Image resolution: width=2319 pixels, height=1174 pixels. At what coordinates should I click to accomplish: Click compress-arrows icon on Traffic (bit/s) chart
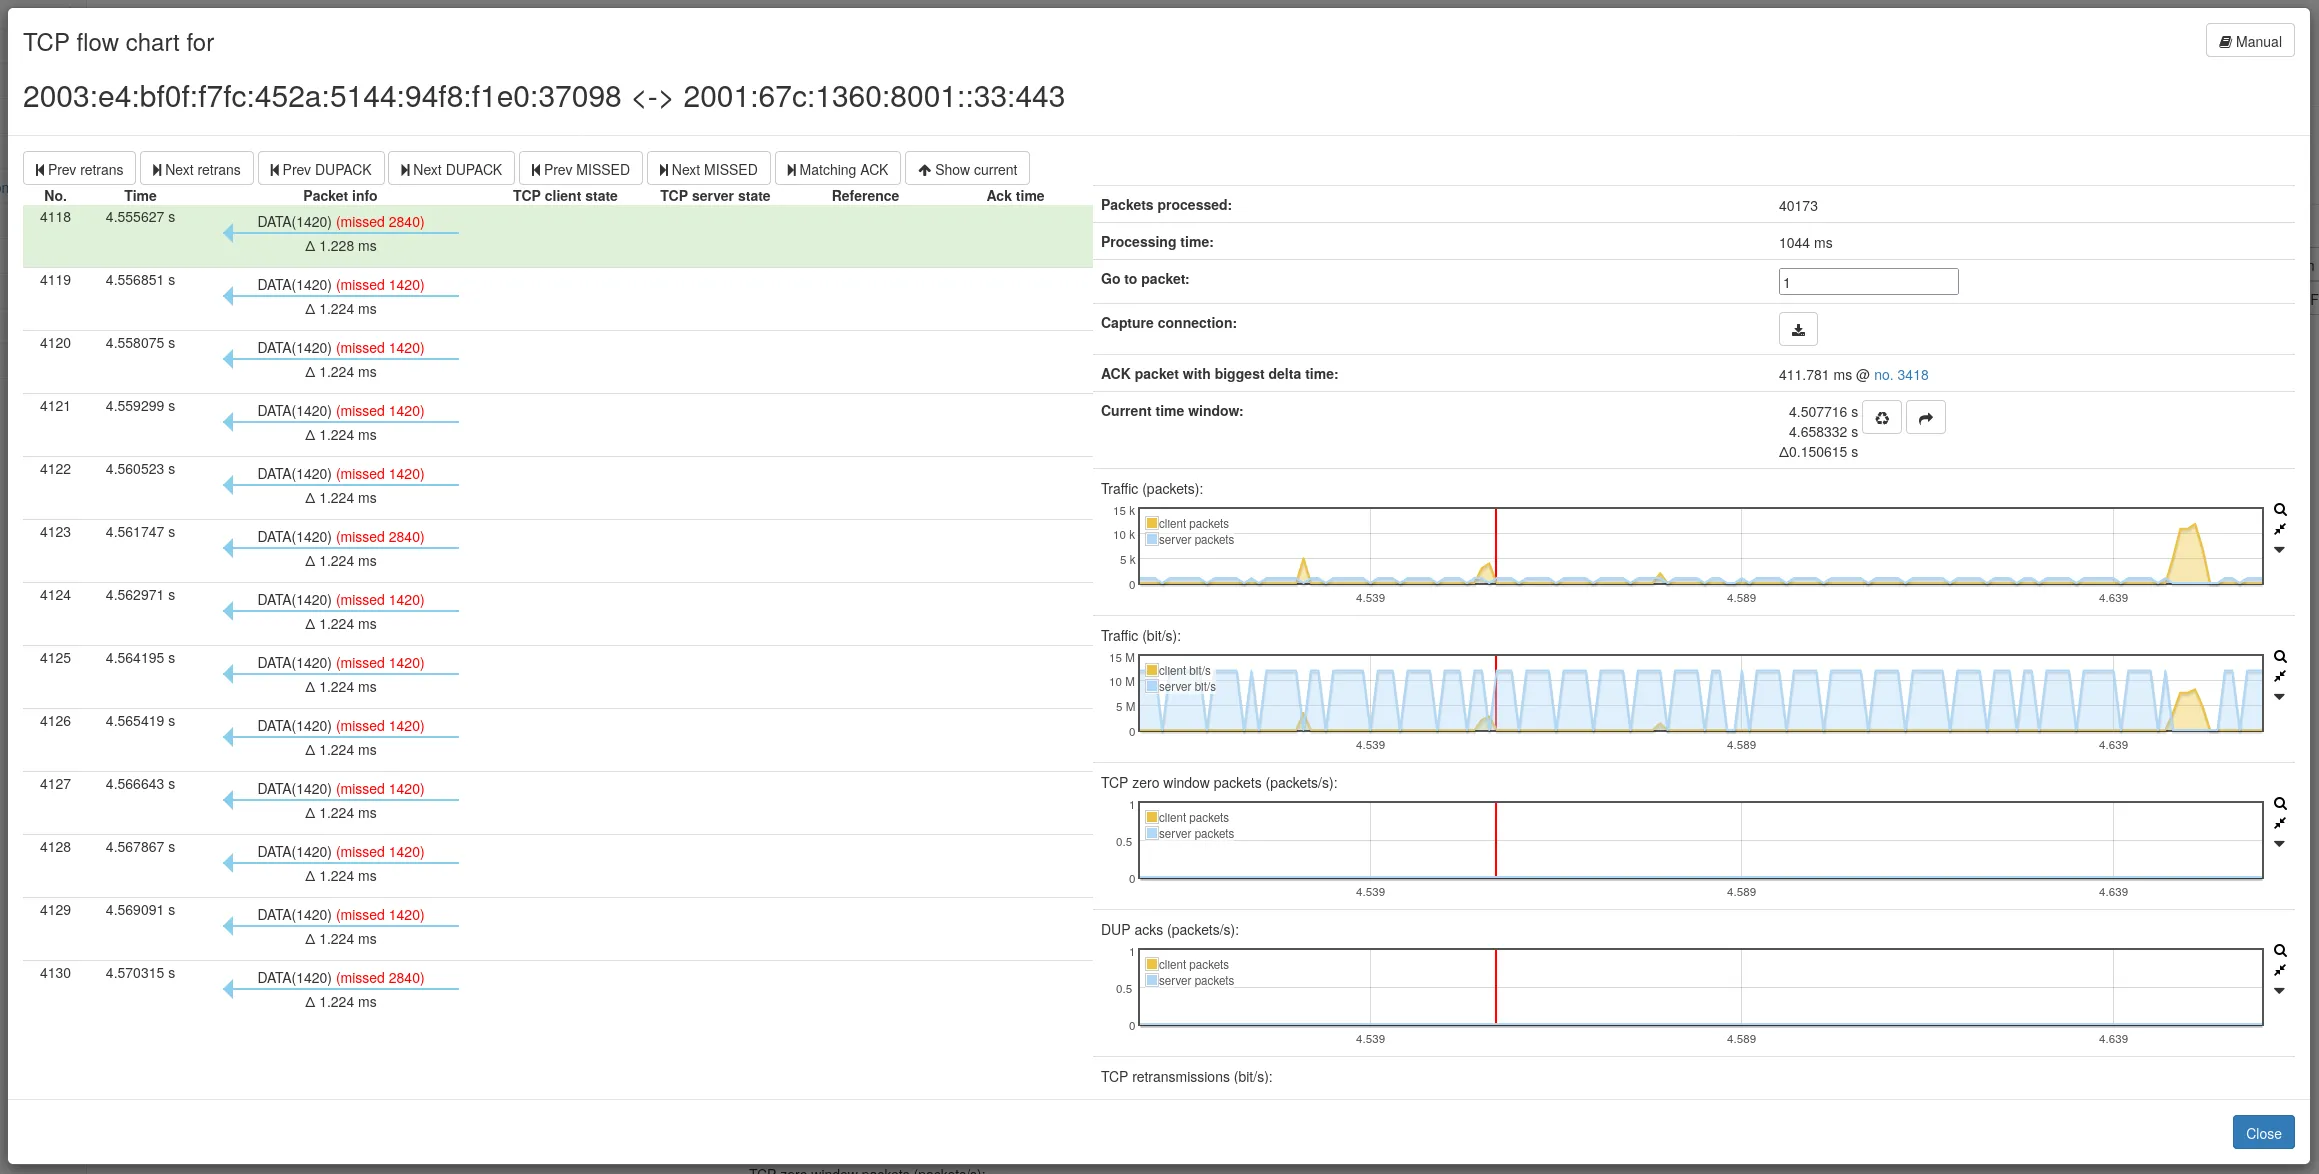coord(2280,677)
